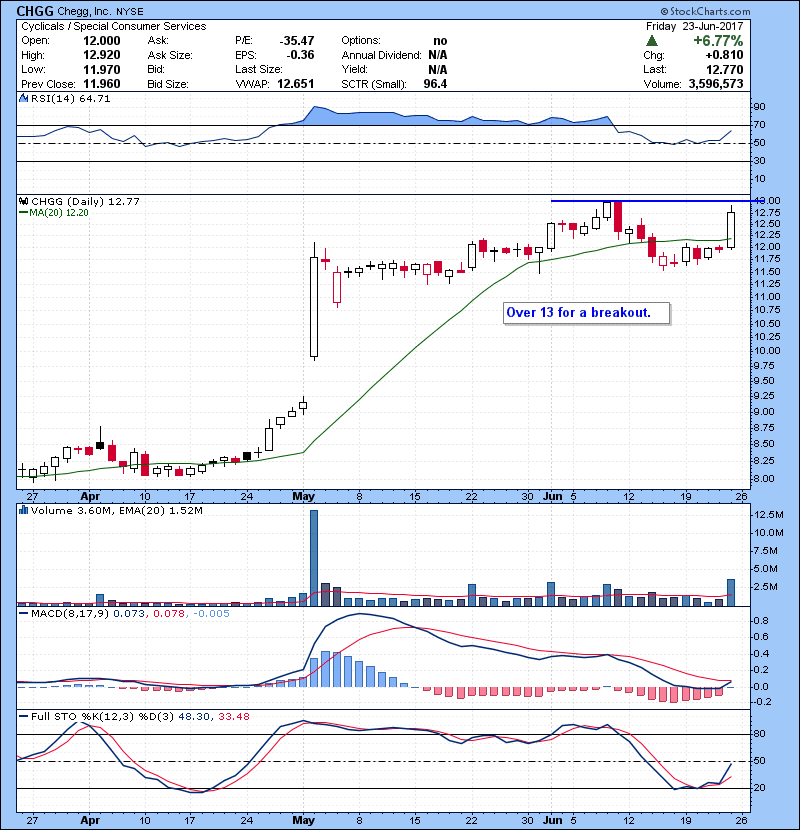Viewport: 800px width, 830px height.
Task: Click the 10.00 price scale label
Action: pyautogui.click(x=767, y=351)
